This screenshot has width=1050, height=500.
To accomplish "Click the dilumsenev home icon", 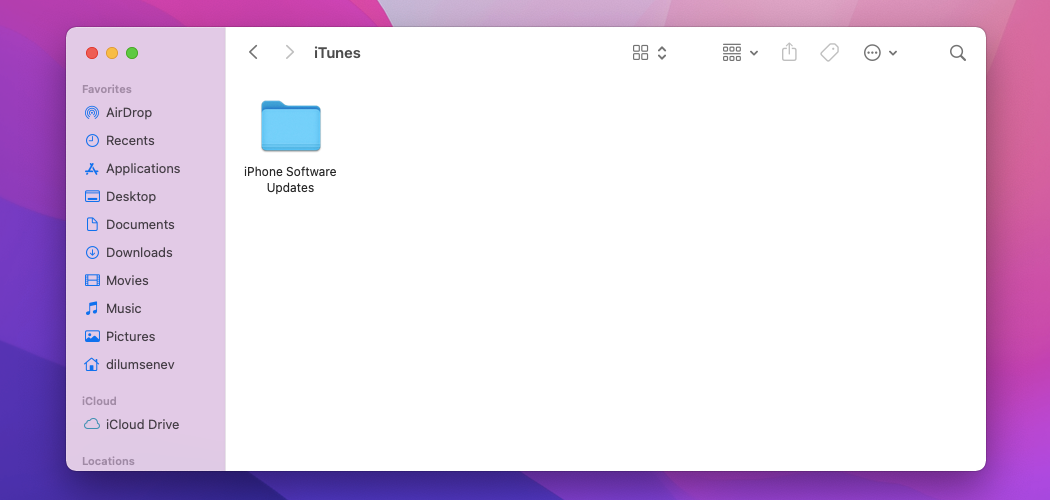I will coord(92,365).
